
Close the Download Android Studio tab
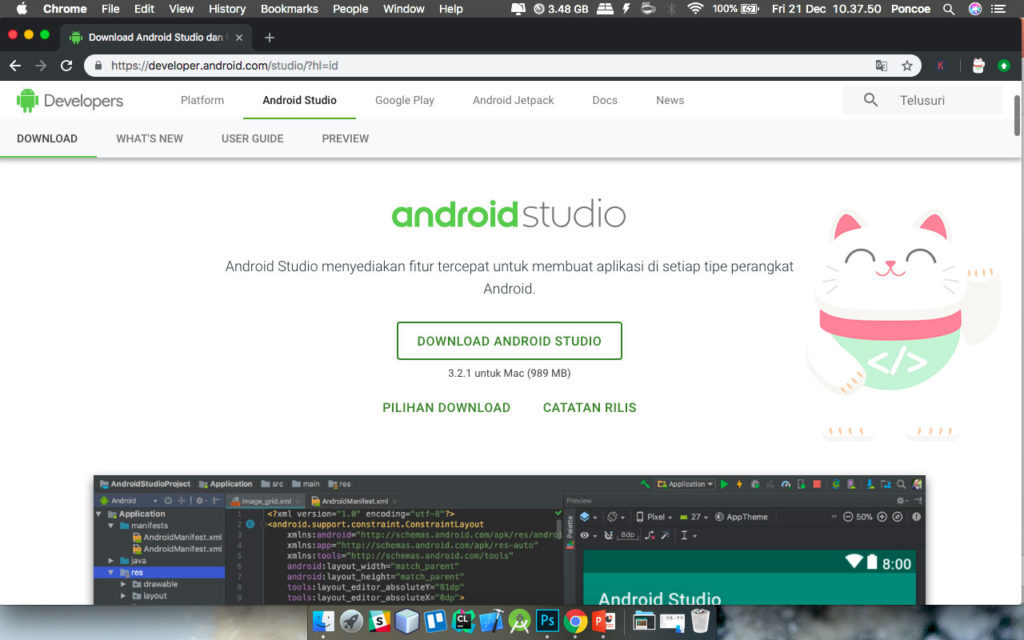[x=239, y=37]
